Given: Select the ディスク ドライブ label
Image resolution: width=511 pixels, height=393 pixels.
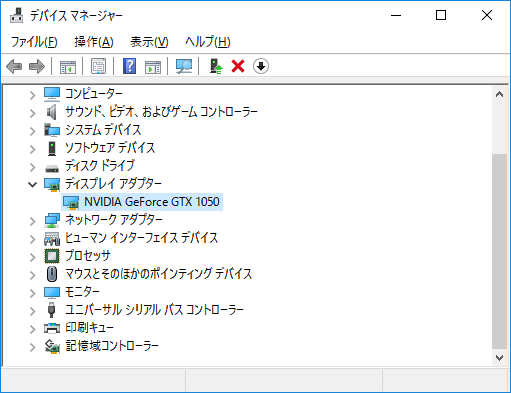Looking at the screenshot, I should point(100,166).
